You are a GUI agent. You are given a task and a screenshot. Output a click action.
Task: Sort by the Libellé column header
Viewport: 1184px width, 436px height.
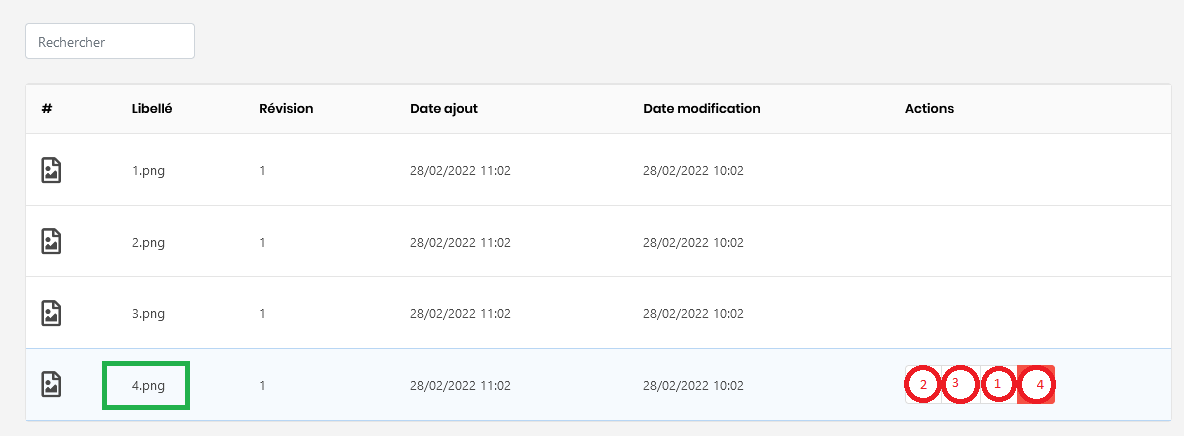pyautogui.click(x=152, y=109)
